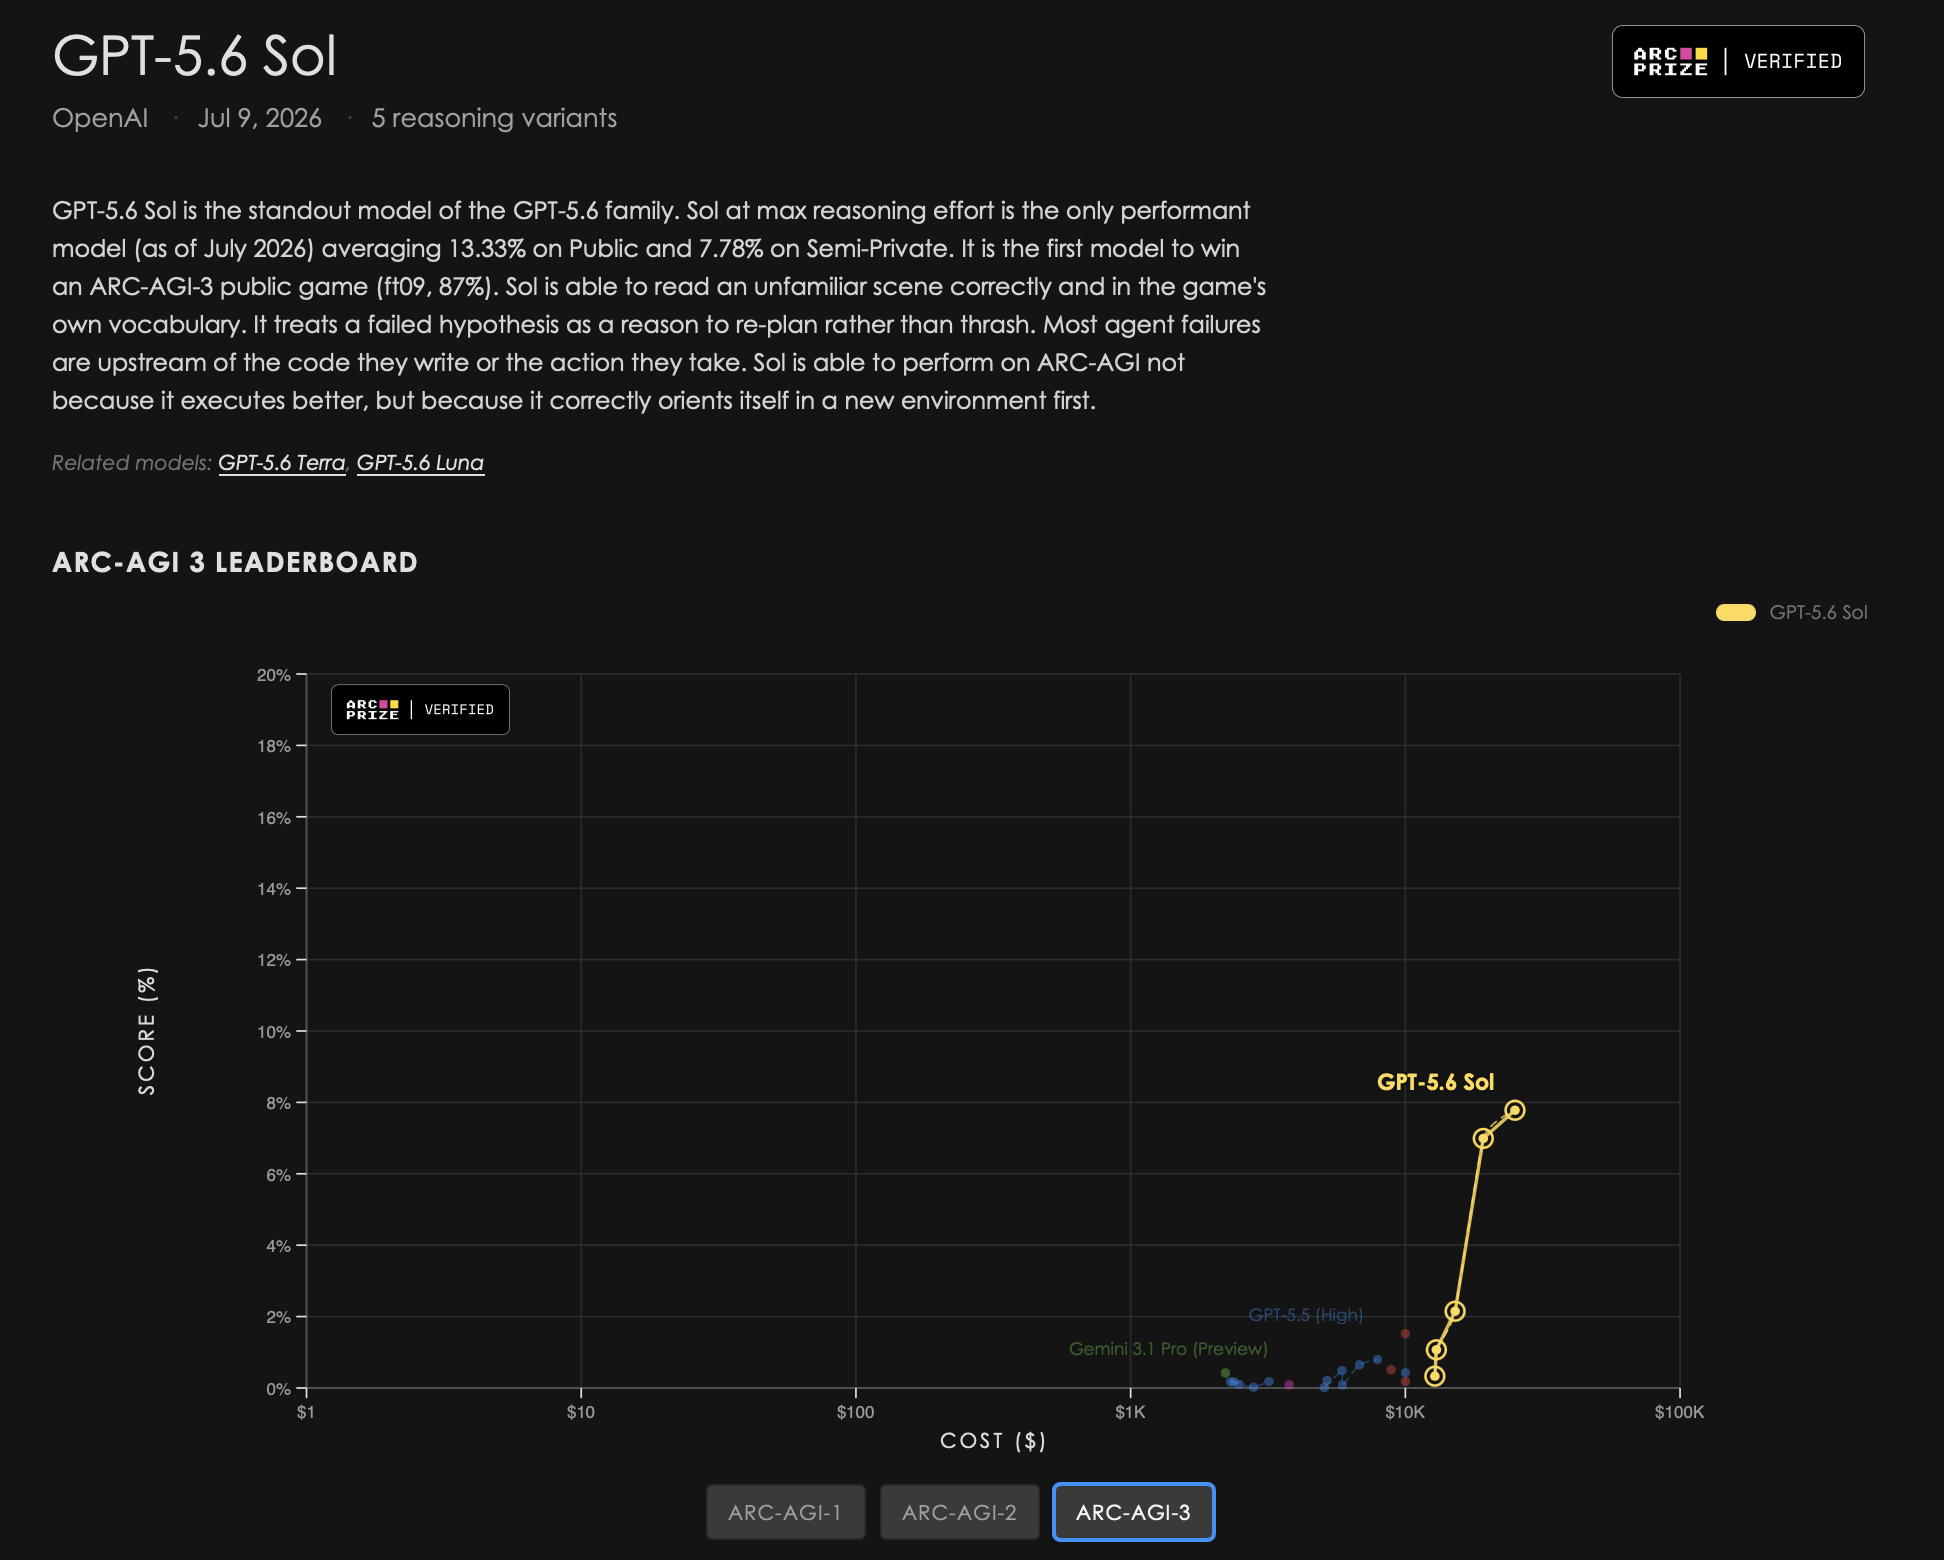This screenshot has height=1560, width=1944.
Task: Click the Verified badge inside the chart
Action: [x=420, y=709]
